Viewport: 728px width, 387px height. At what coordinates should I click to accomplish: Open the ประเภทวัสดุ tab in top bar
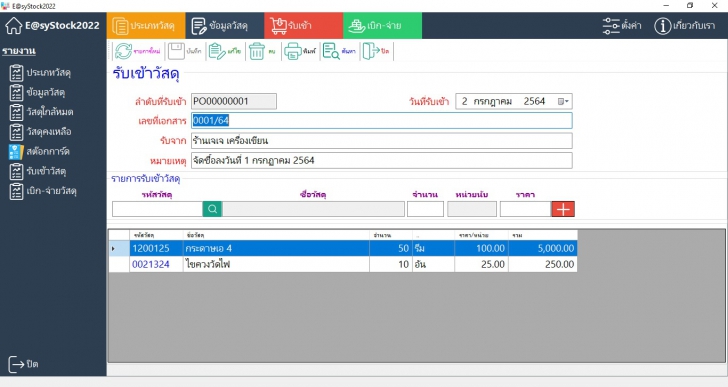pyautogui.click(x=146, y=26)
